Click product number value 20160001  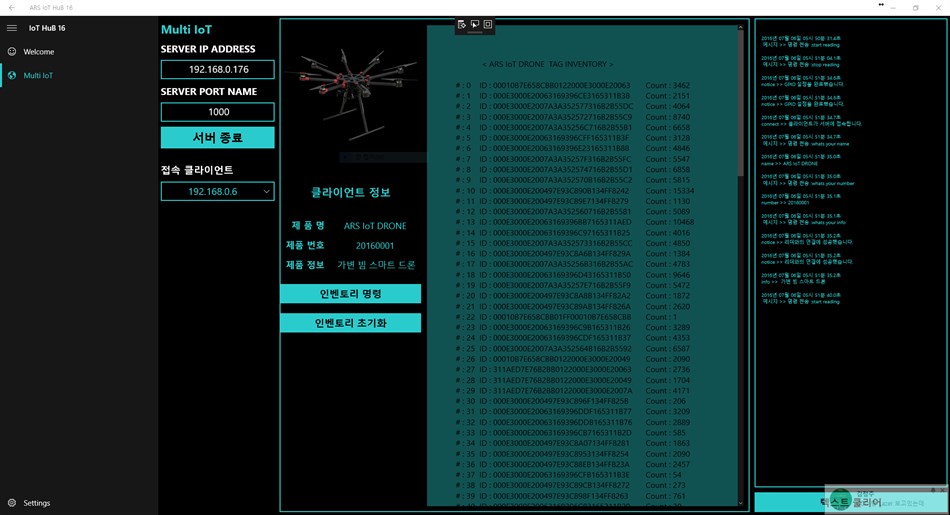coord(374,245)
